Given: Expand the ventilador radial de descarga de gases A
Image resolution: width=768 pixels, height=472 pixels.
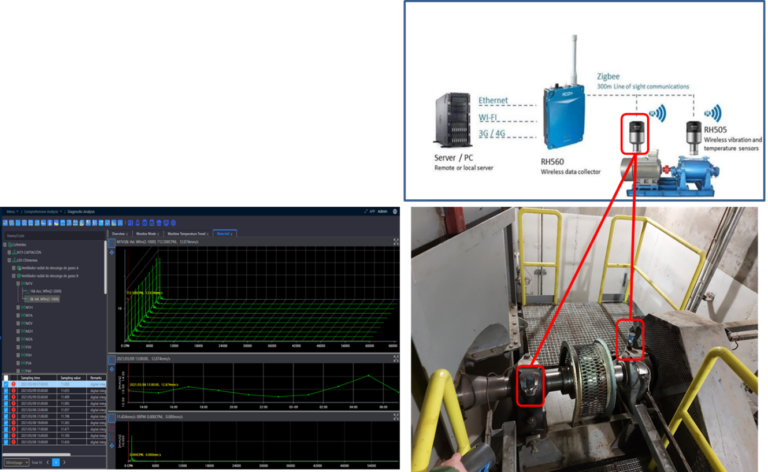Looking at the screenshot, I should pyautogui.click(x=13, y=268).
